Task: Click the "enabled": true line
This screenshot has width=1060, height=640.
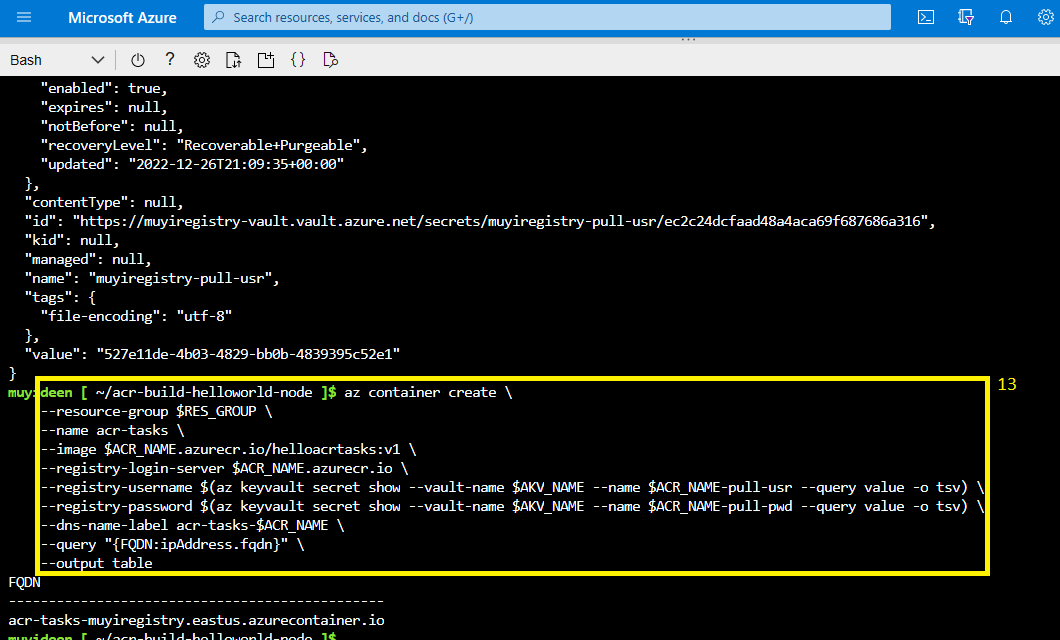Action: 104,89
